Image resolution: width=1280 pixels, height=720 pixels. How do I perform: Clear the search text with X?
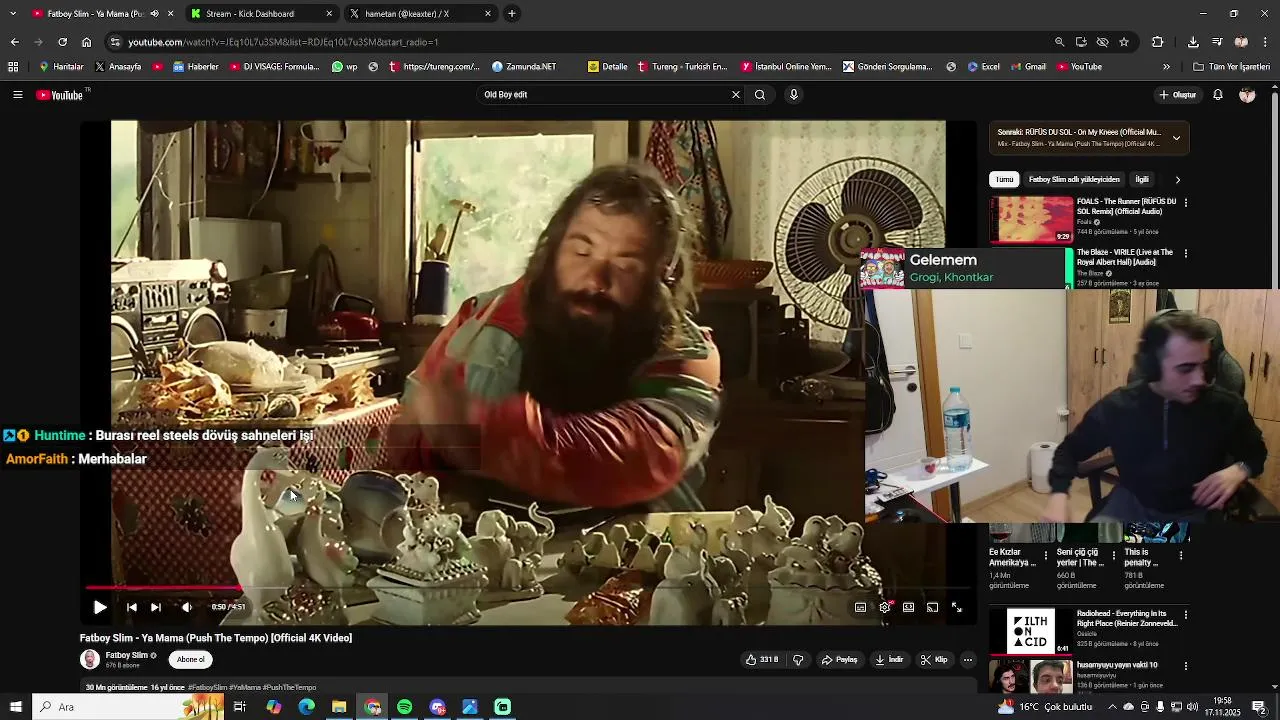(736, 95)
